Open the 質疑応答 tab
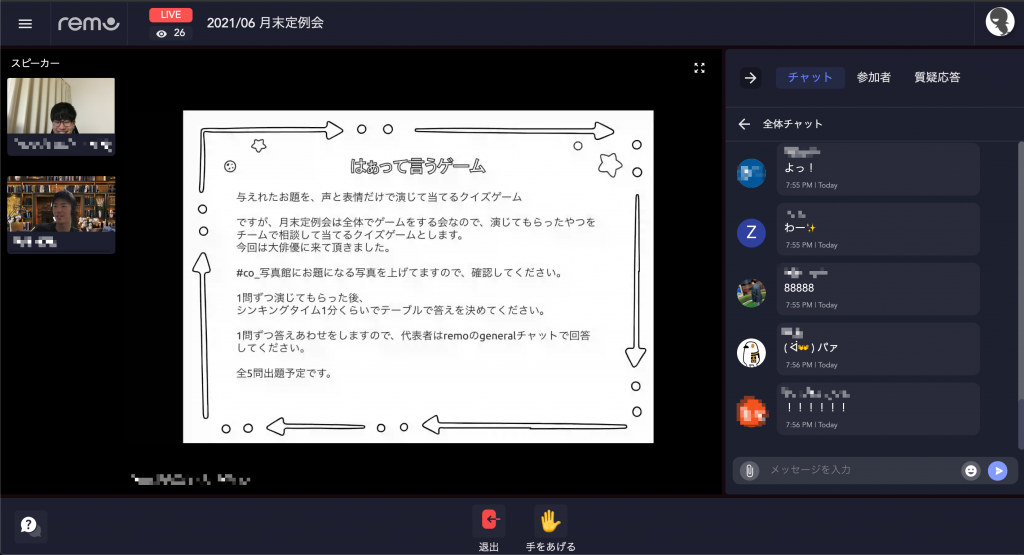The image size is (1024, 555). [x=937, y=78]
